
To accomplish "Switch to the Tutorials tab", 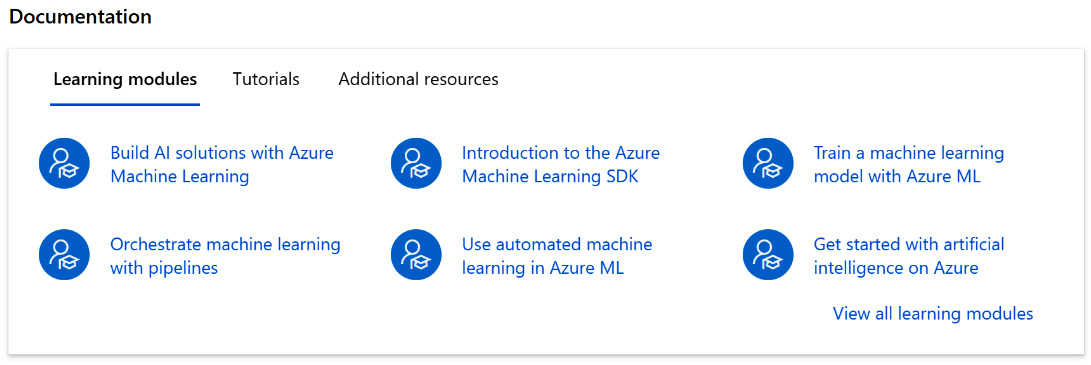I will point(266,79).
